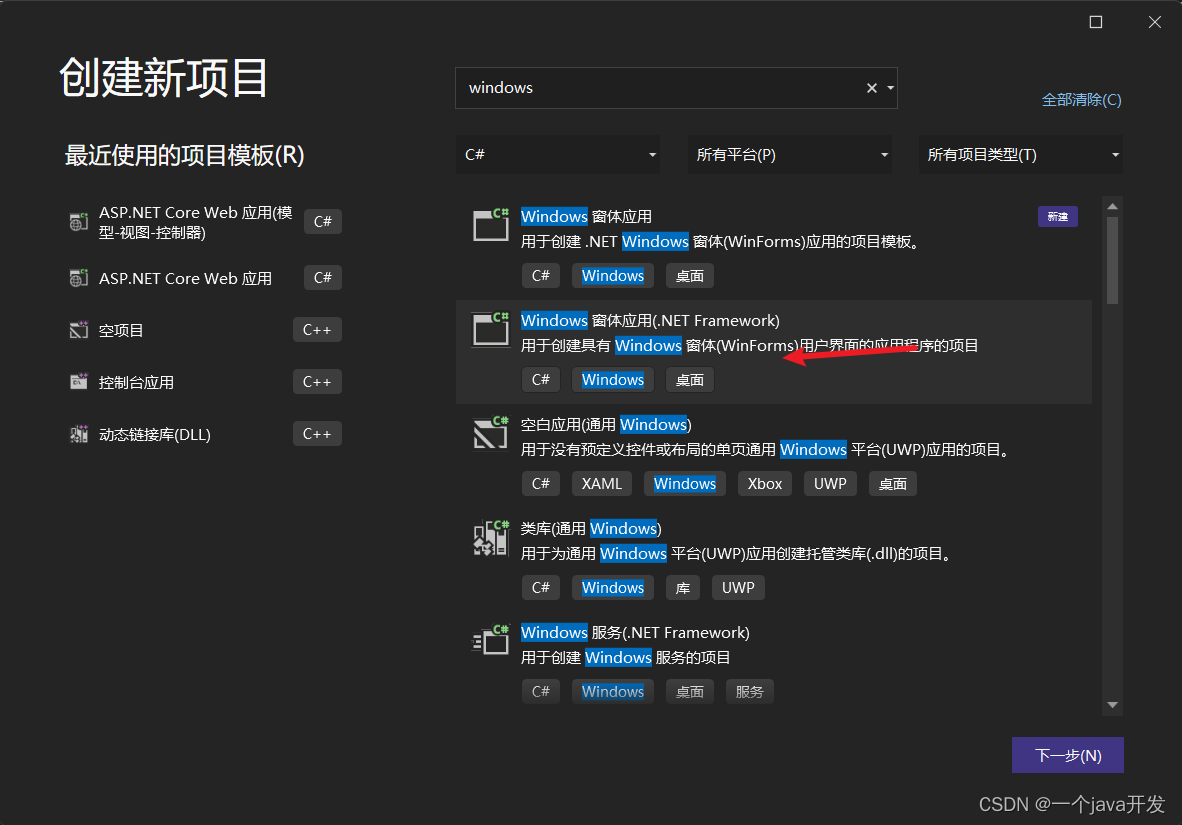This screenshot has height=825, width=1182.
Task: Click the 全部清除(C) link
Action: click(1081, 100)
